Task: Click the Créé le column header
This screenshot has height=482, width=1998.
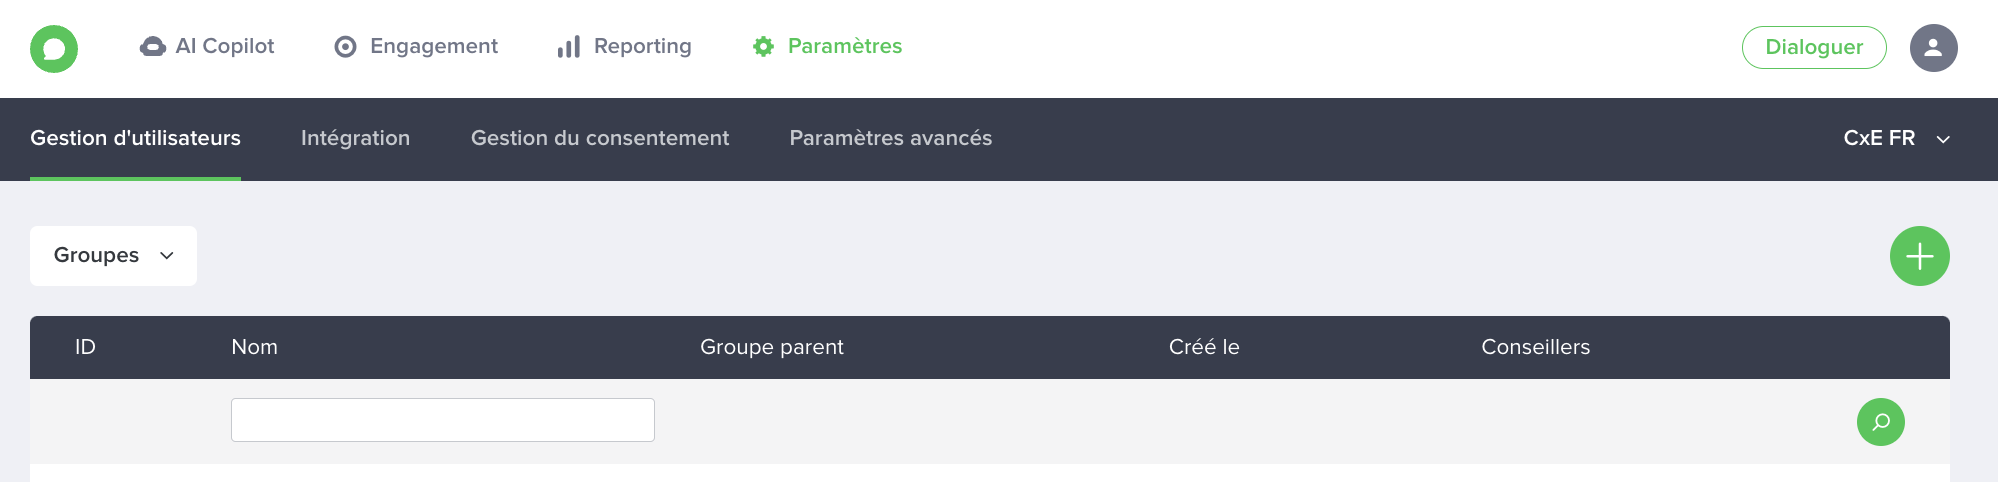Action: coord(1204,347)
